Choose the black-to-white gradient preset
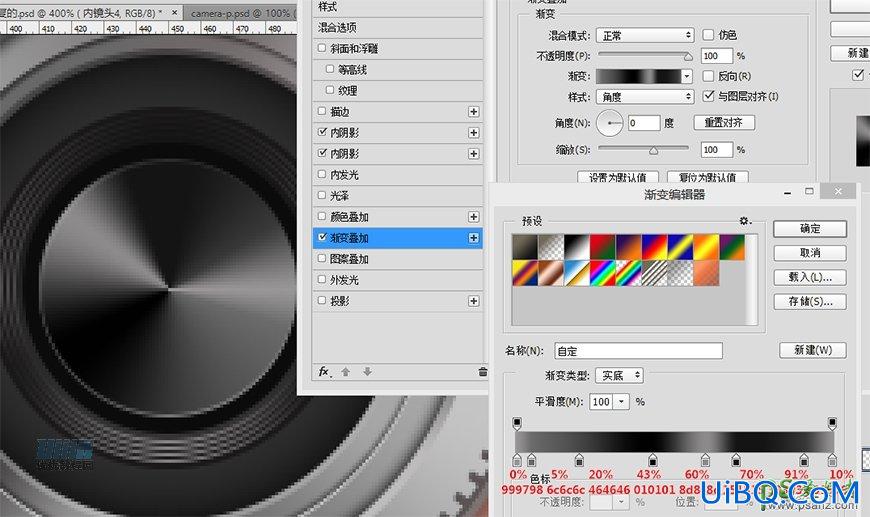The width and height of the screenshot is (870, 517). [576, 247]
